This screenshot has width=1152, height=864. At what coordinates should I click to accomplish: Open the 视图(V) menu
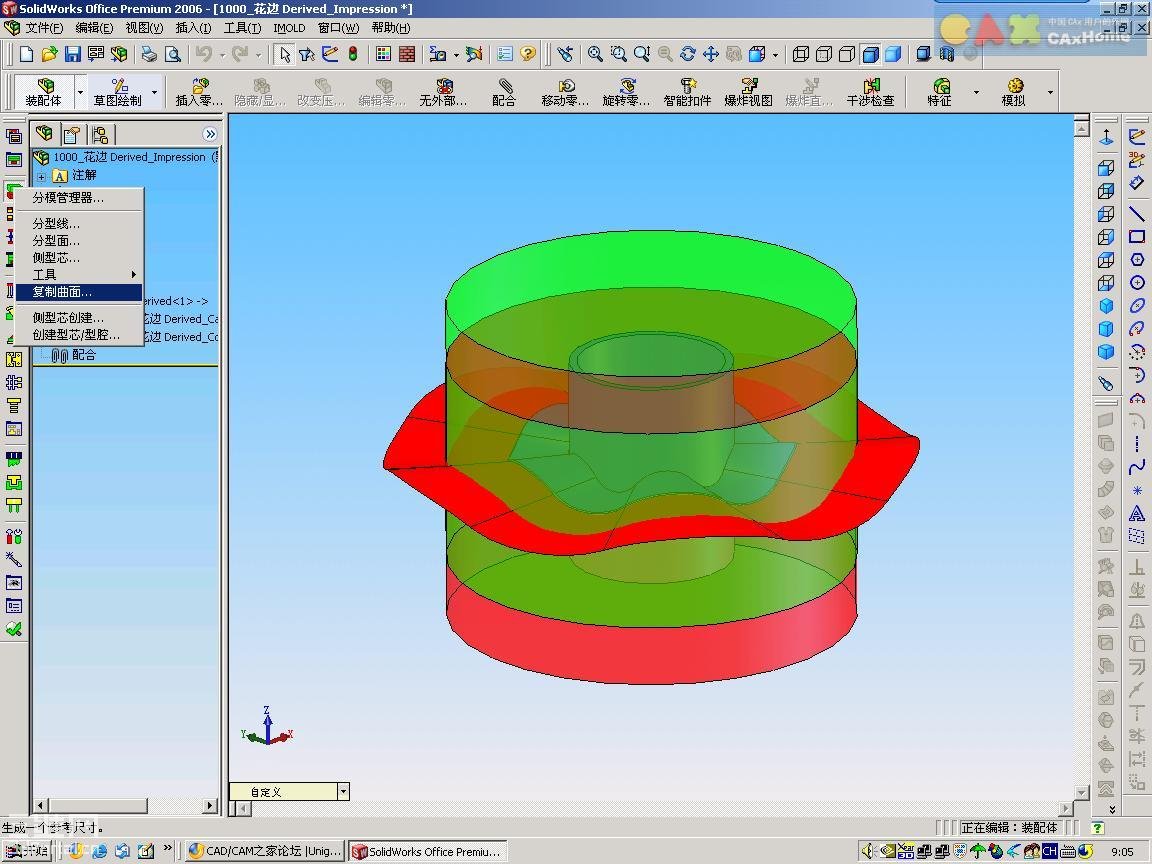click(x=144, y=28)
